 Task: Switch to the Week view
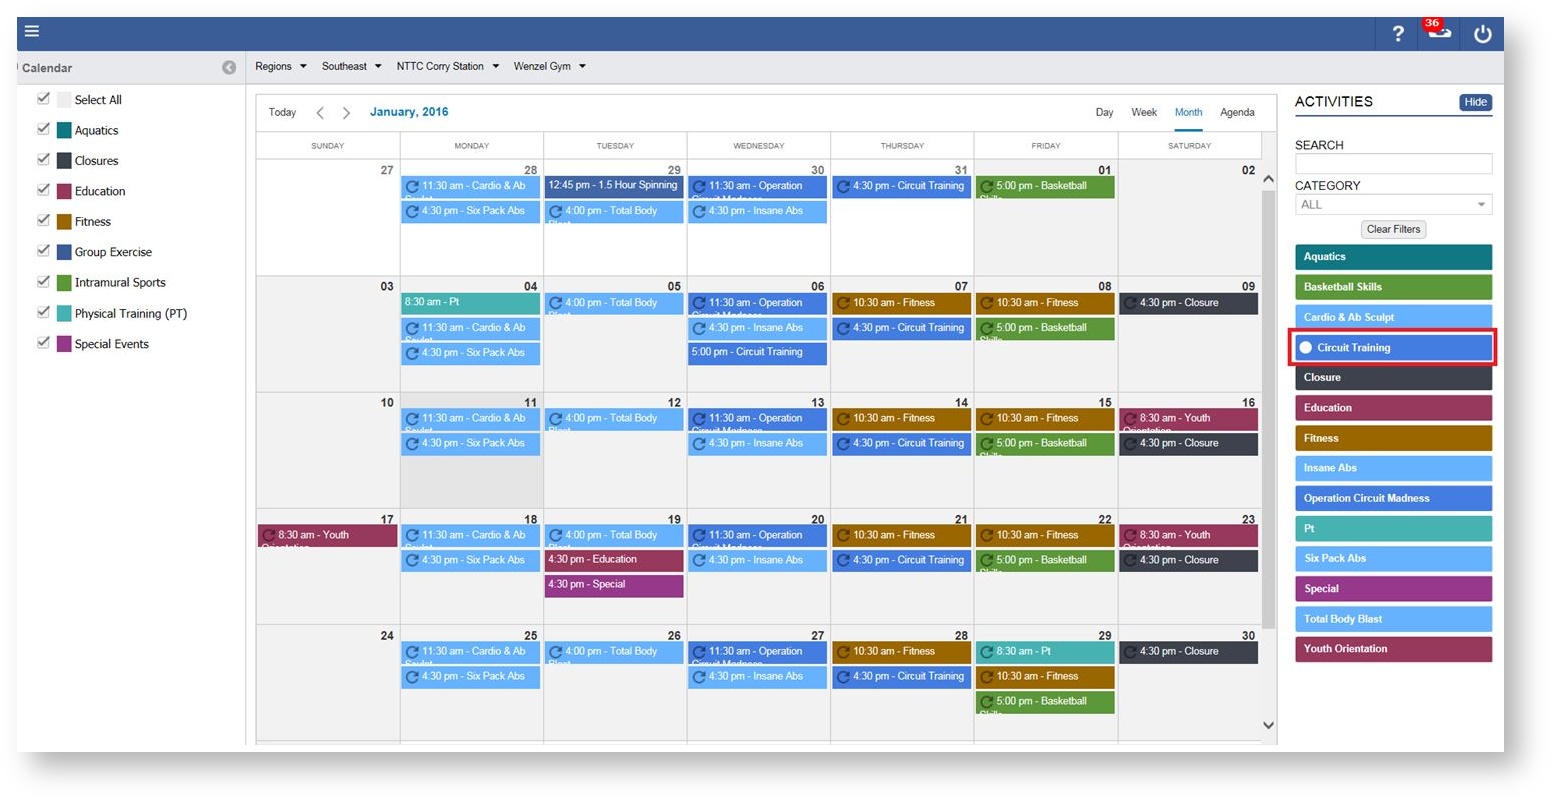point(1143,112)
